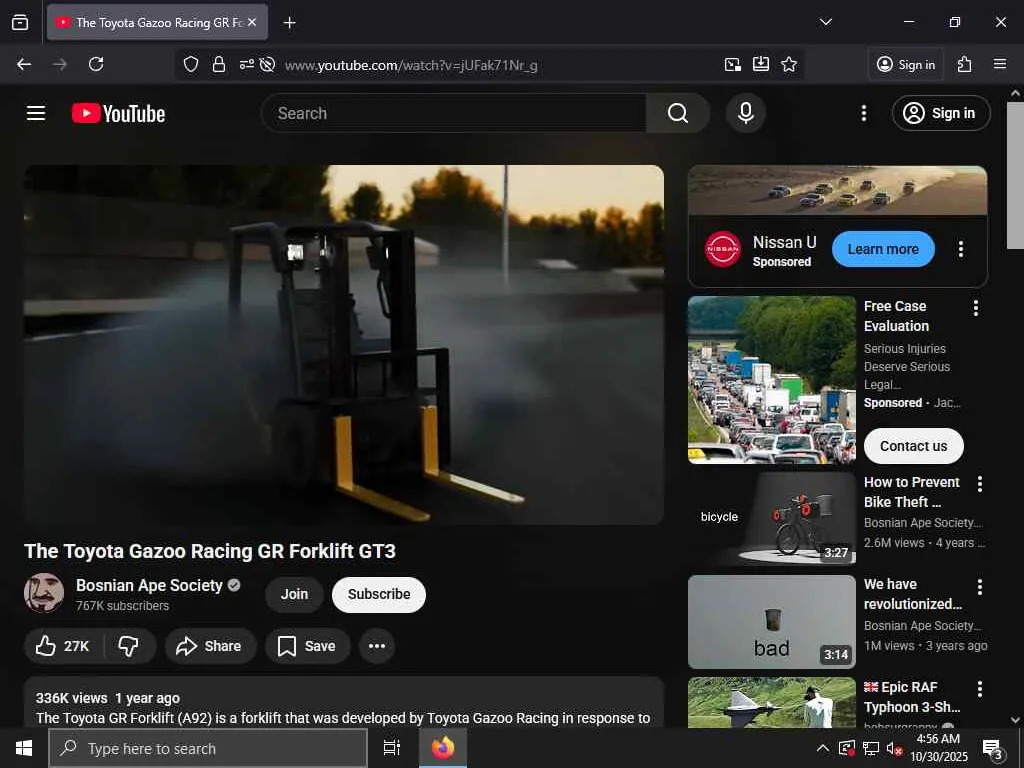Click the forklift video player

point(344,344)
